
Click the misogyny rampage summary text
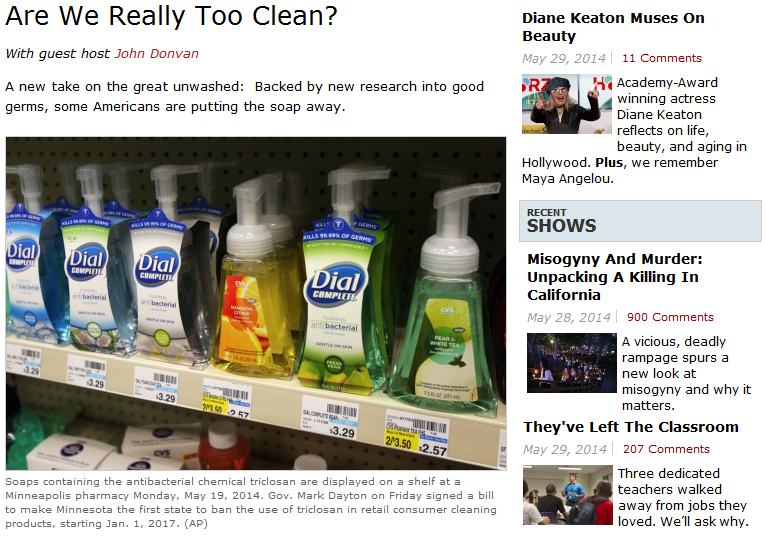coord(686,373)
